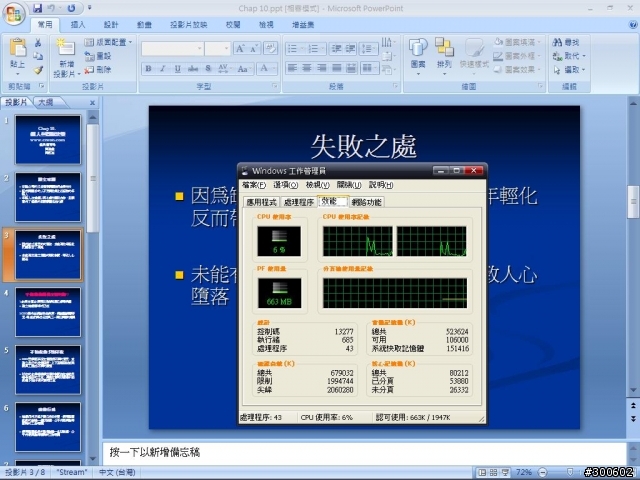The image size is (640, 480).
Task: Select slide 1 thumbnail
Action: pos(48,140)
